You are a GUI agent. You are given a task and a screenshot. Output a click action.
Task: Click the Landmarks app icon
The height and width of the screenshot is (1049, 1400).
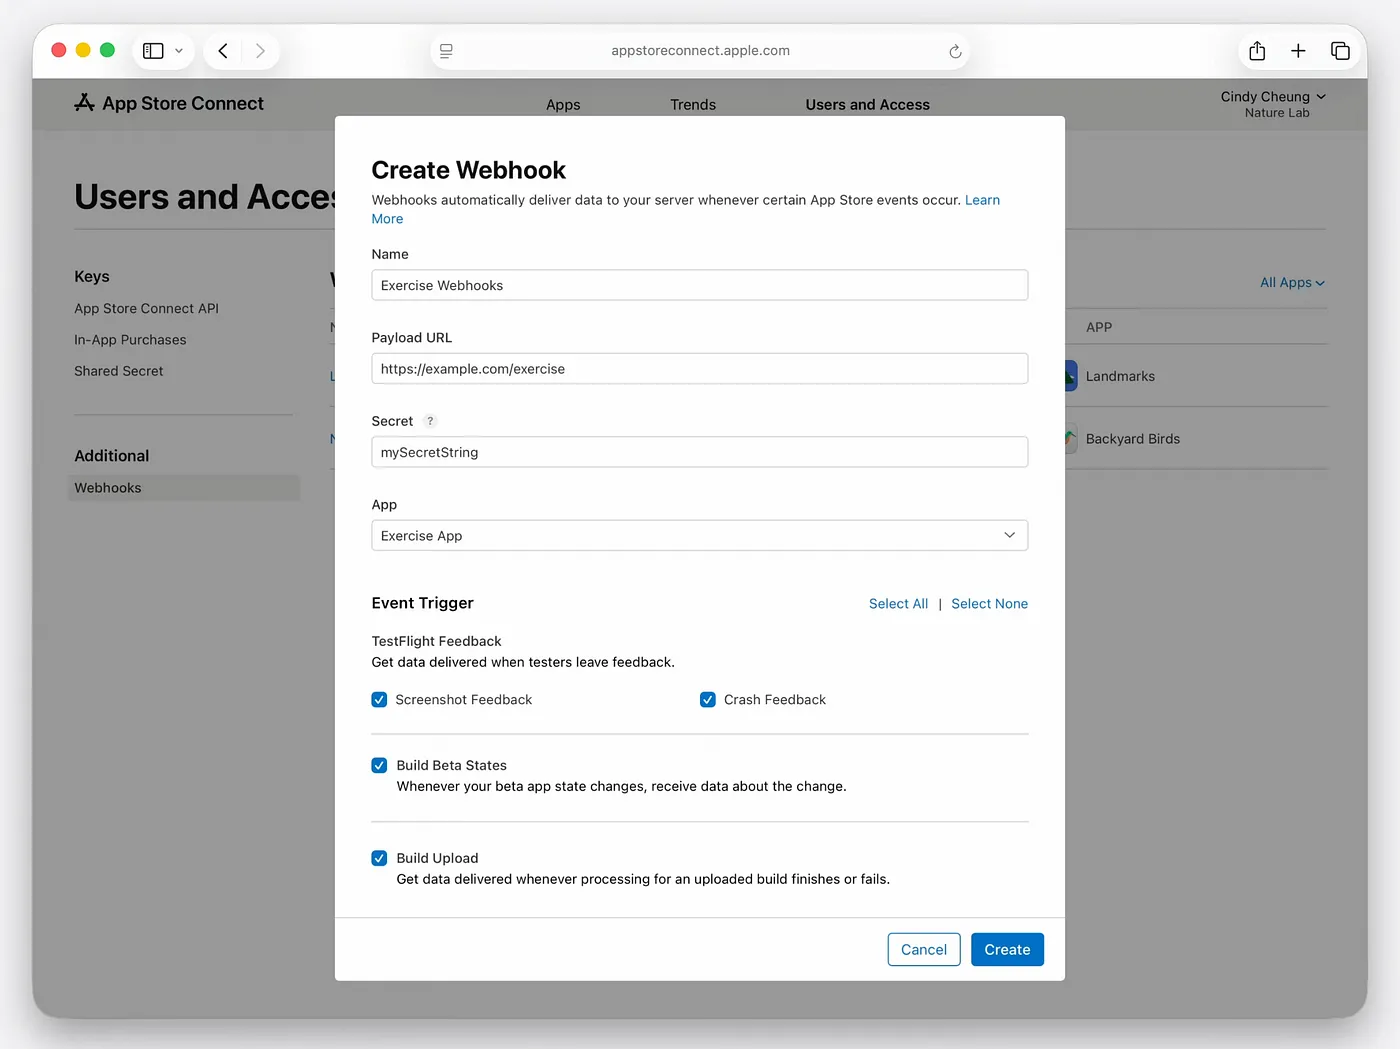click(x=1071, y=376)
